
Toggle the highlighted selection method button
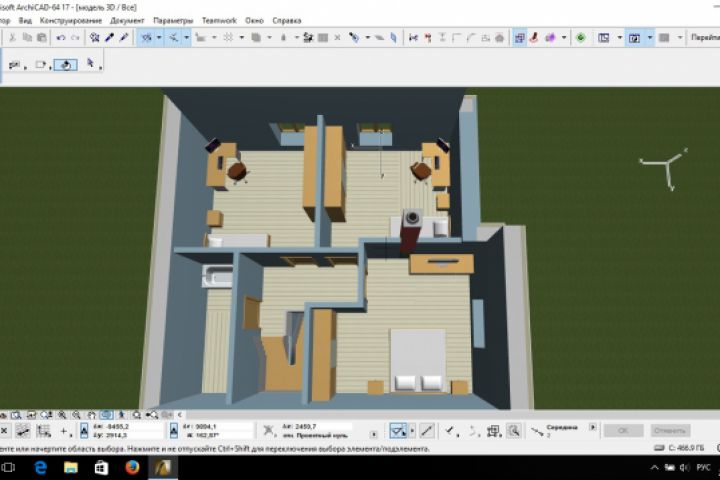click(x=398, y=431)
